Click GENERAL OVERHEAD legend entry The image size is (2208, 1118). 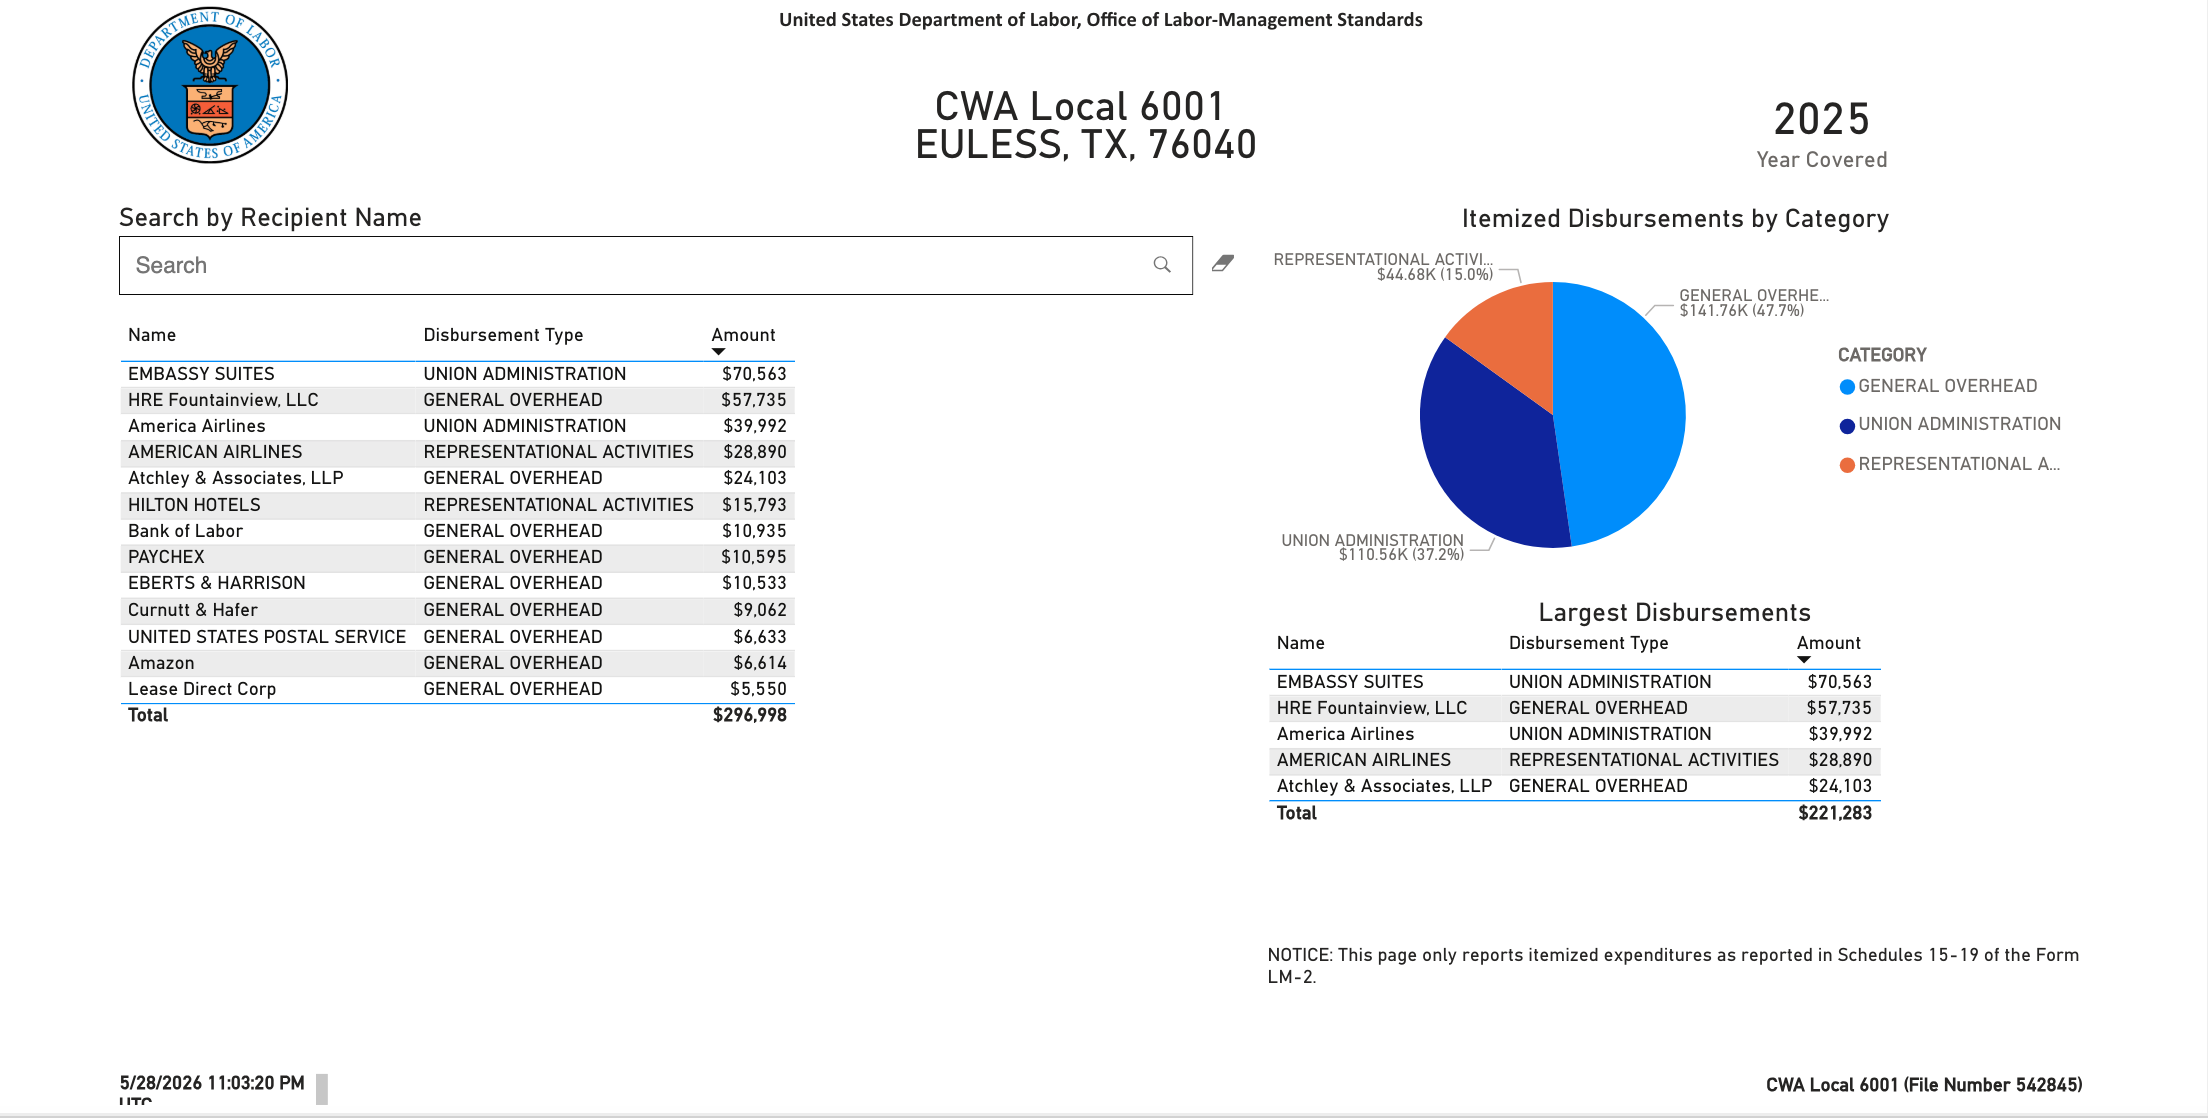tap(1938, 386)
